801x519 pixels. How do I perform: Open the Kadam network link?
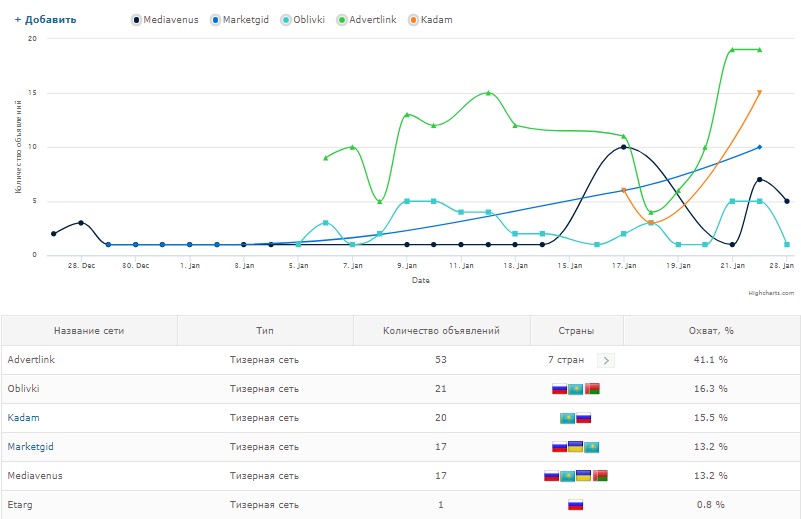[23, 417]
